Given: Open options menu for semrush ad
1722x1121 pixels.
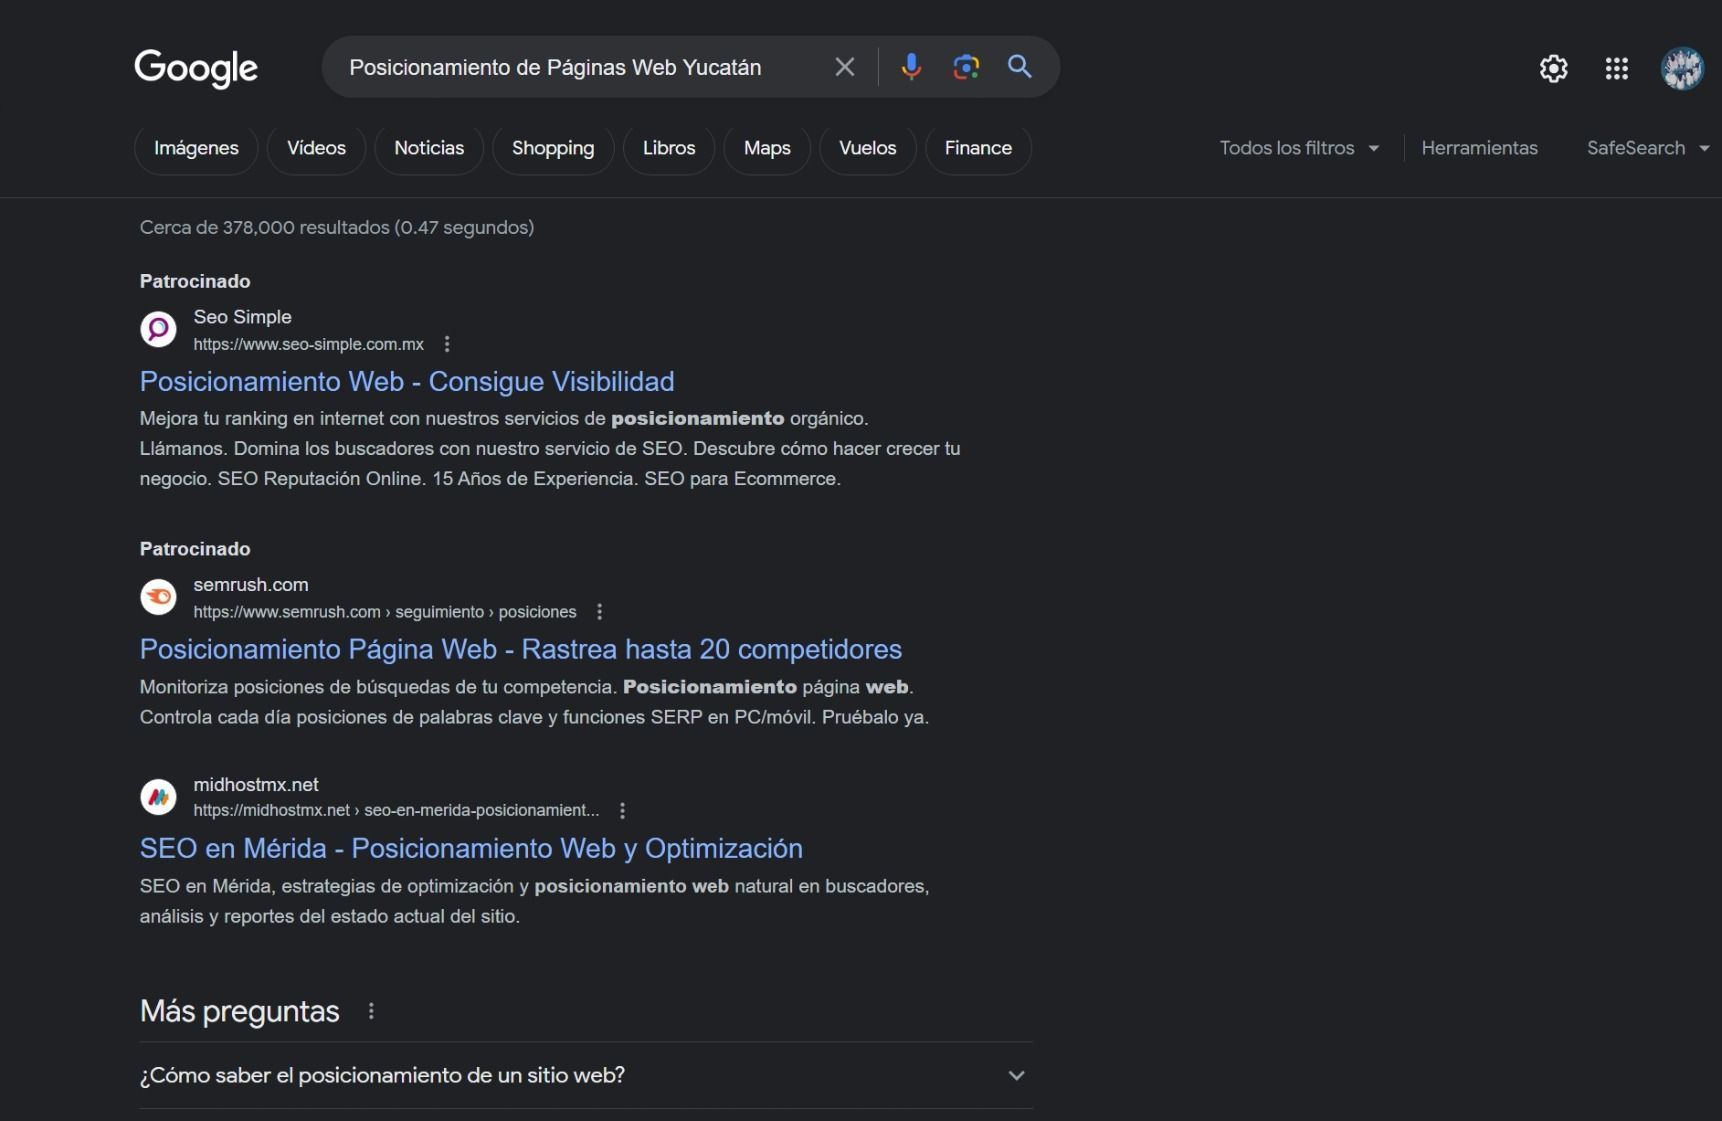Looking at the screenshot, I should point(599,612).
